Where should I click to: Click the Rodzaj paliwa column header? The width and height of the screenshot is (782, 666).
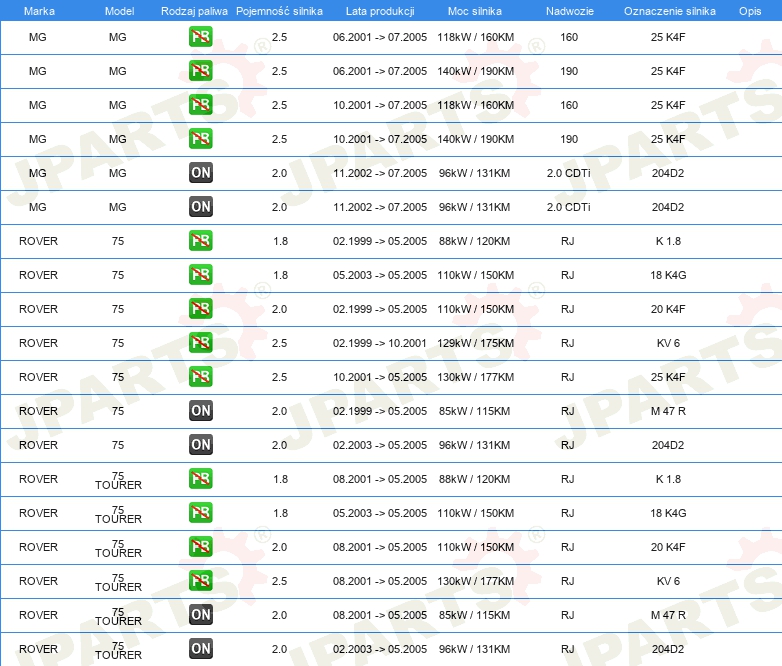(x=194, y=11)
